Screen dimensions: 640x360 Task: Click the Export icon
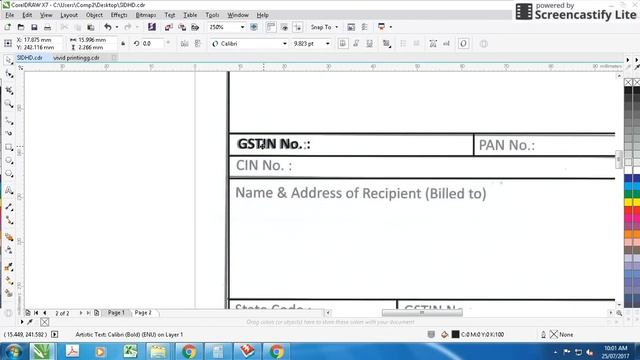(x=182, y=27)
